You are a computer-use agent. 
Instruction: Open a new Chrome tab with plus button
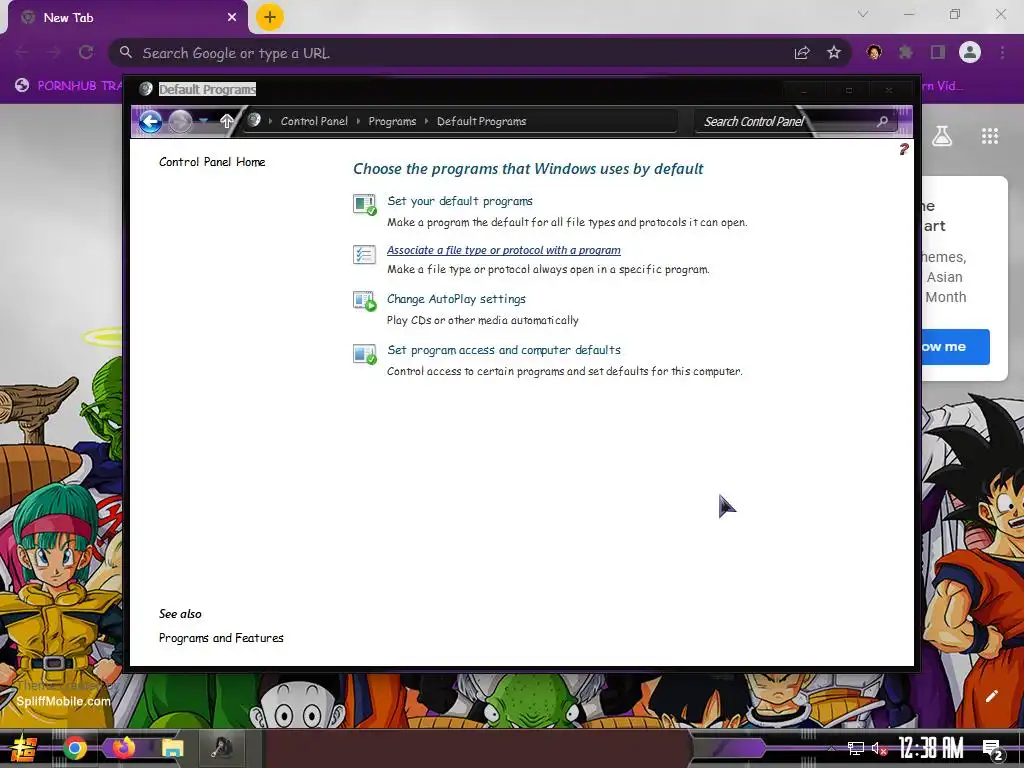pyautogui.click(x=269, y=17)
